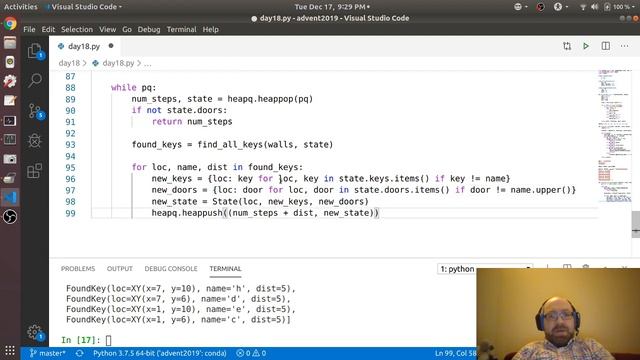Open the Activities overview
This screenshot has height=360, width=640.
20,7
